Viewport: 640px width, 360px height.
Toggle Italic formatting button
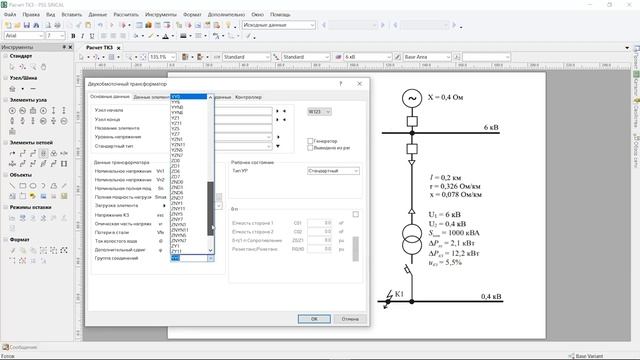[x=82, y=36]
